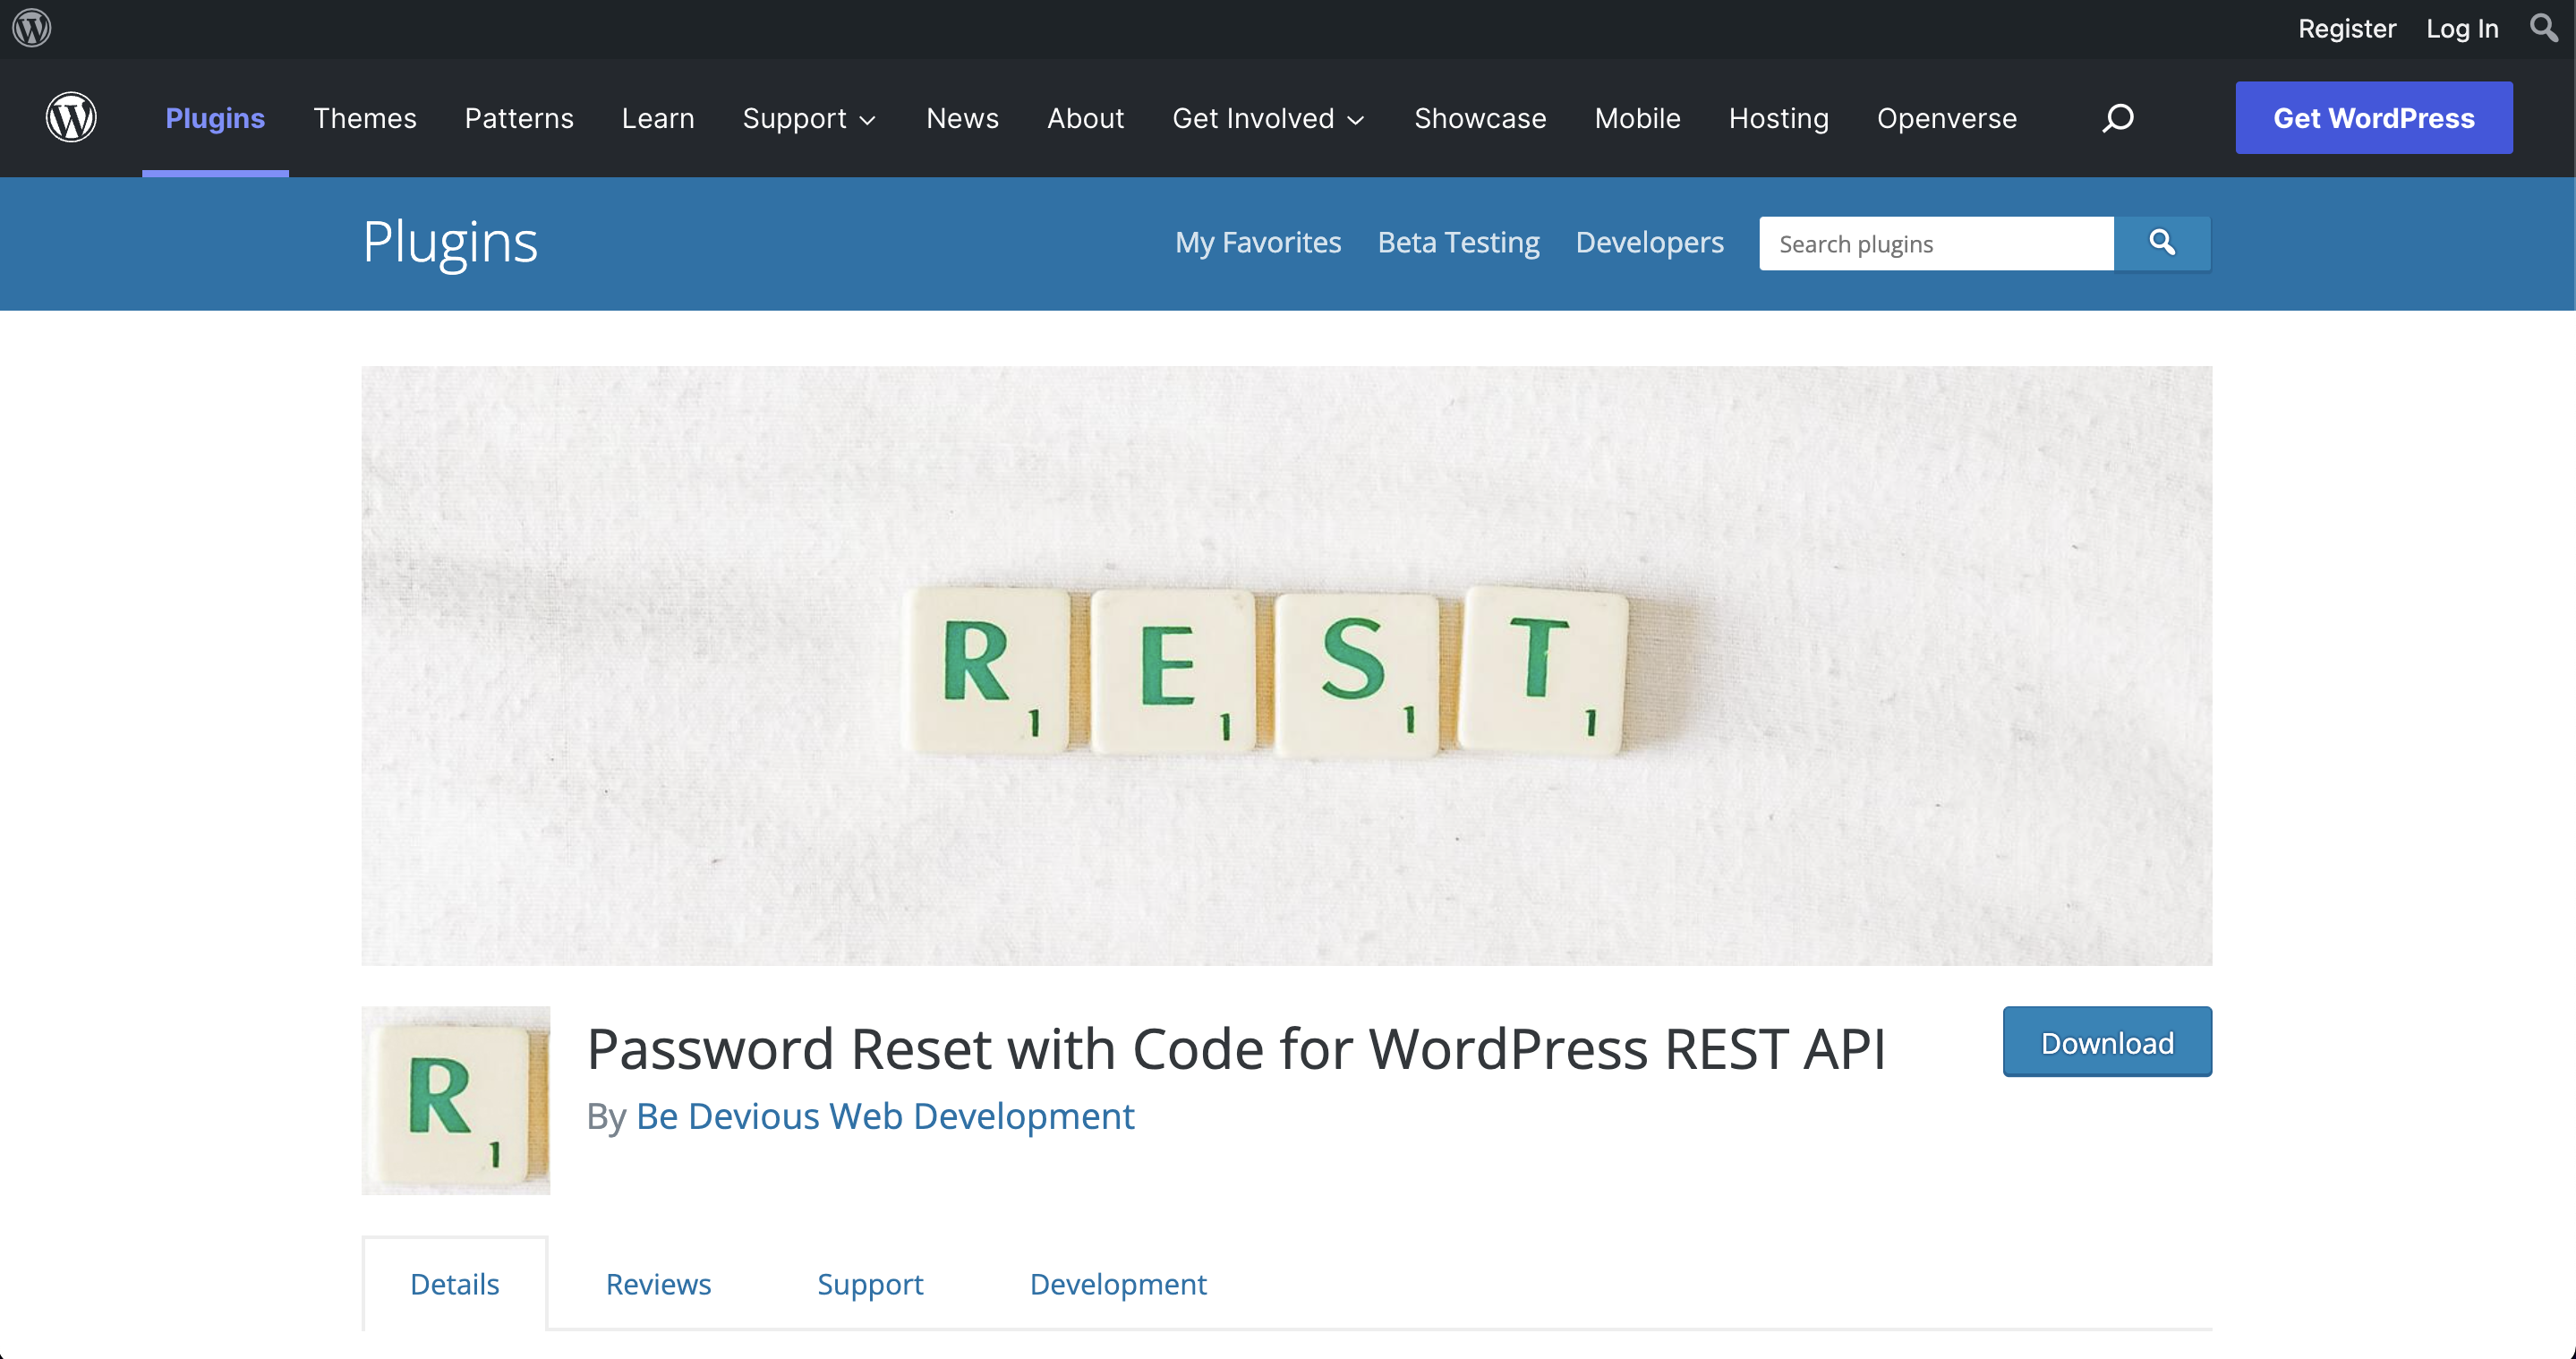Image resolution: width=2576 pixels, height=1359 pixels.
Task: Click the small WordPress logo in admin bar
Action: click(x=32, y=28)
